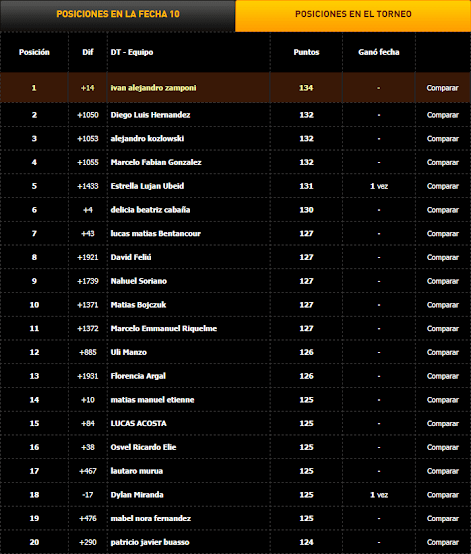Click the Ganó fecha column header
This screenshot has width=471, height=554.
pos(379,52)
